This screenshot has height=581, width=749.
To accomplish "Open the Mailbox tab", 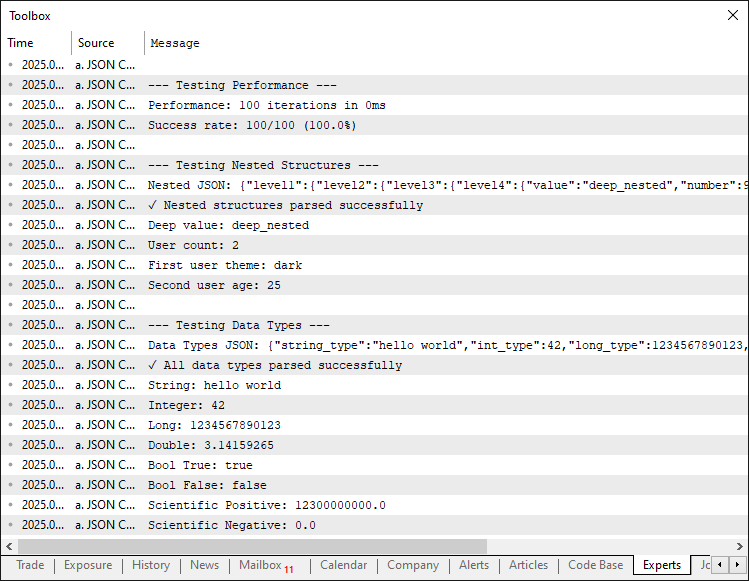I will 267,565.
